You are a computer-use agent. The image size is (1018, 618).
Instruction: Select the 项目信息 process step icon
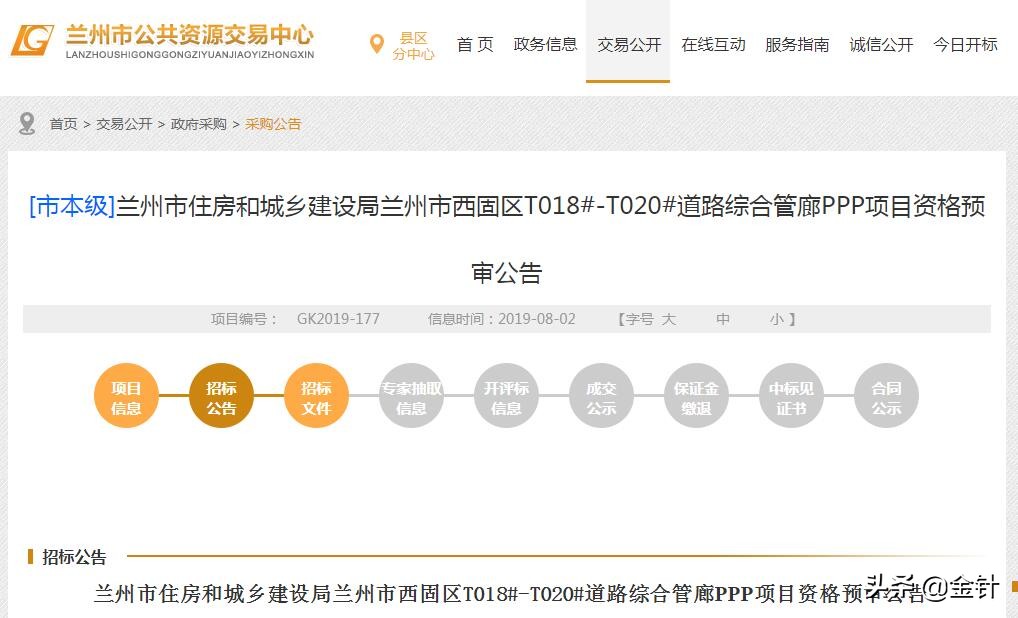(x=126, y=395)
